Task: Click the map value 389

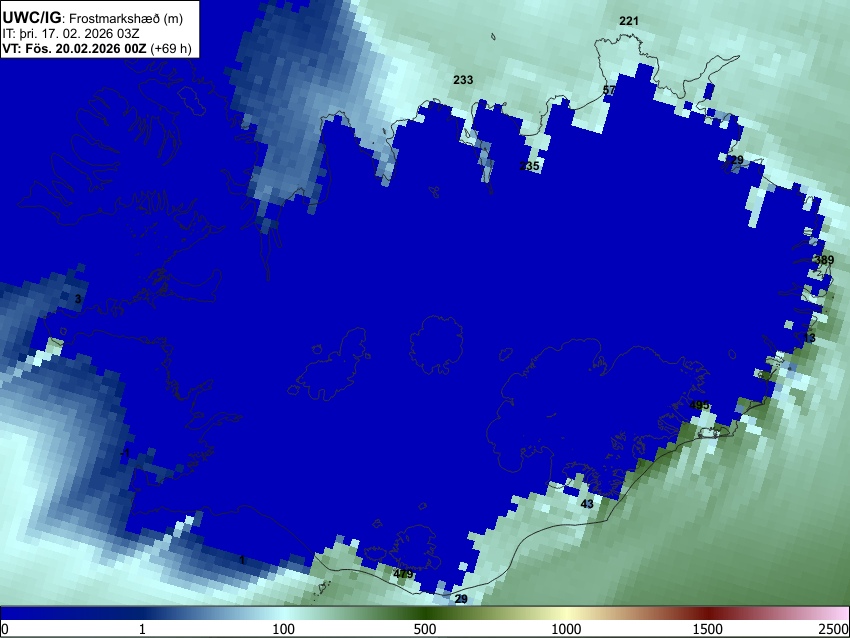Action: (x=824, y=260)
